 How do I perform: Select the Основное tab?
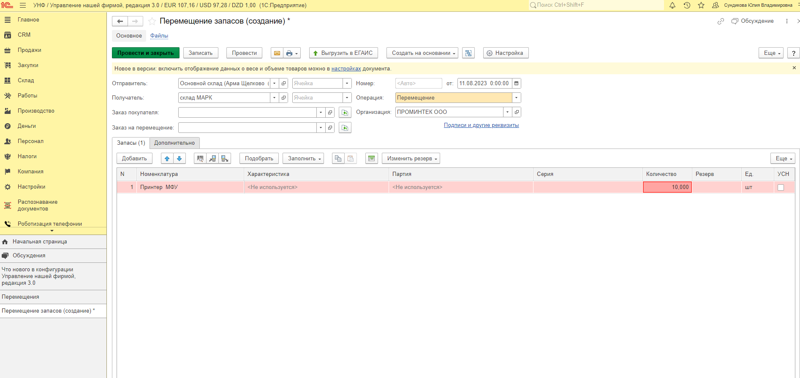(129, 36)
